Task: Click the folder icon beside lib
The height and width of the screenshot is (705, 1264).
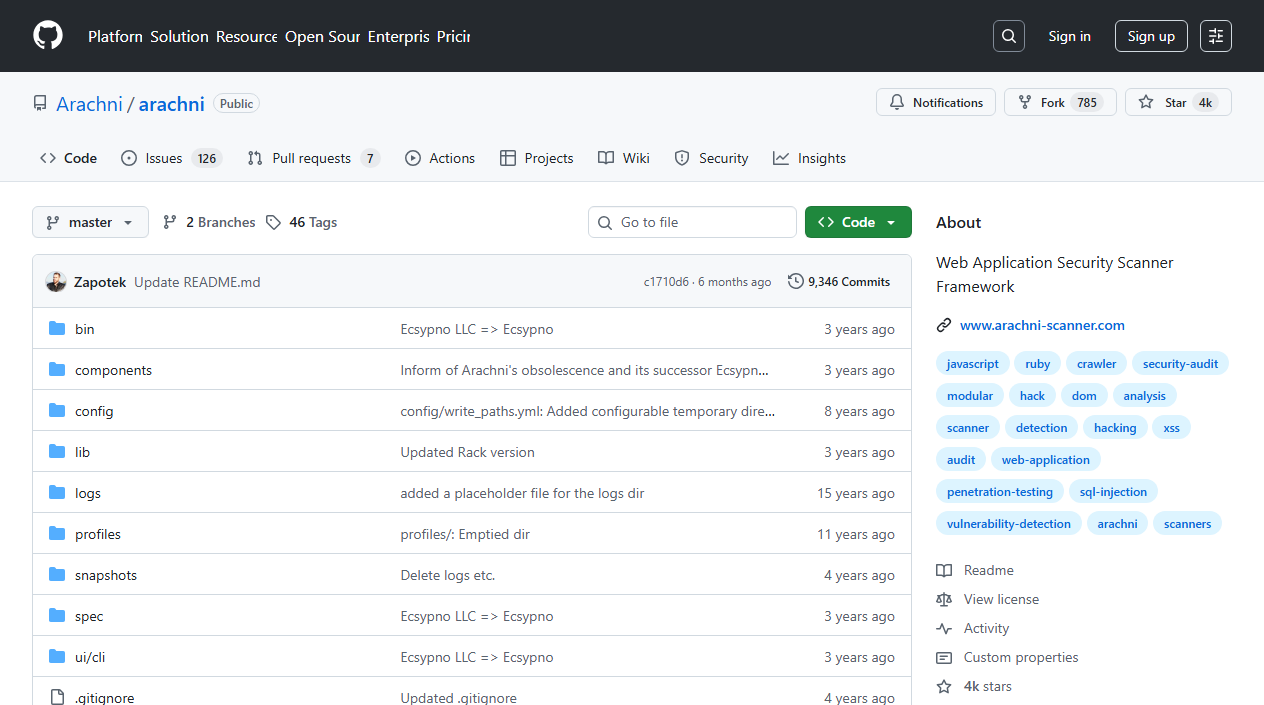Action: pyautogui.click(x=57, y=452)
